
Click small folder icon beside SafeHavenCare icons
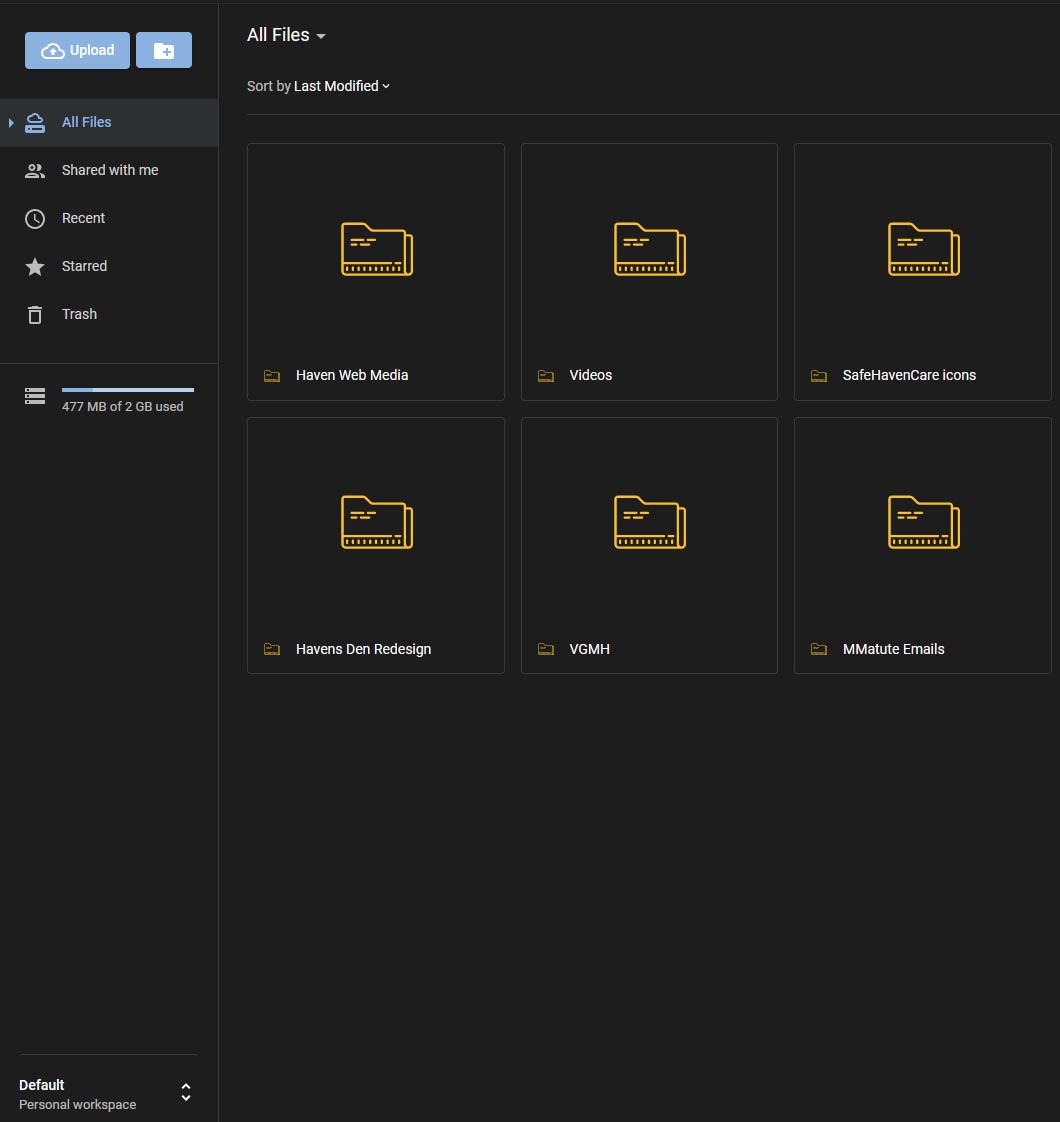pos(819,376)
